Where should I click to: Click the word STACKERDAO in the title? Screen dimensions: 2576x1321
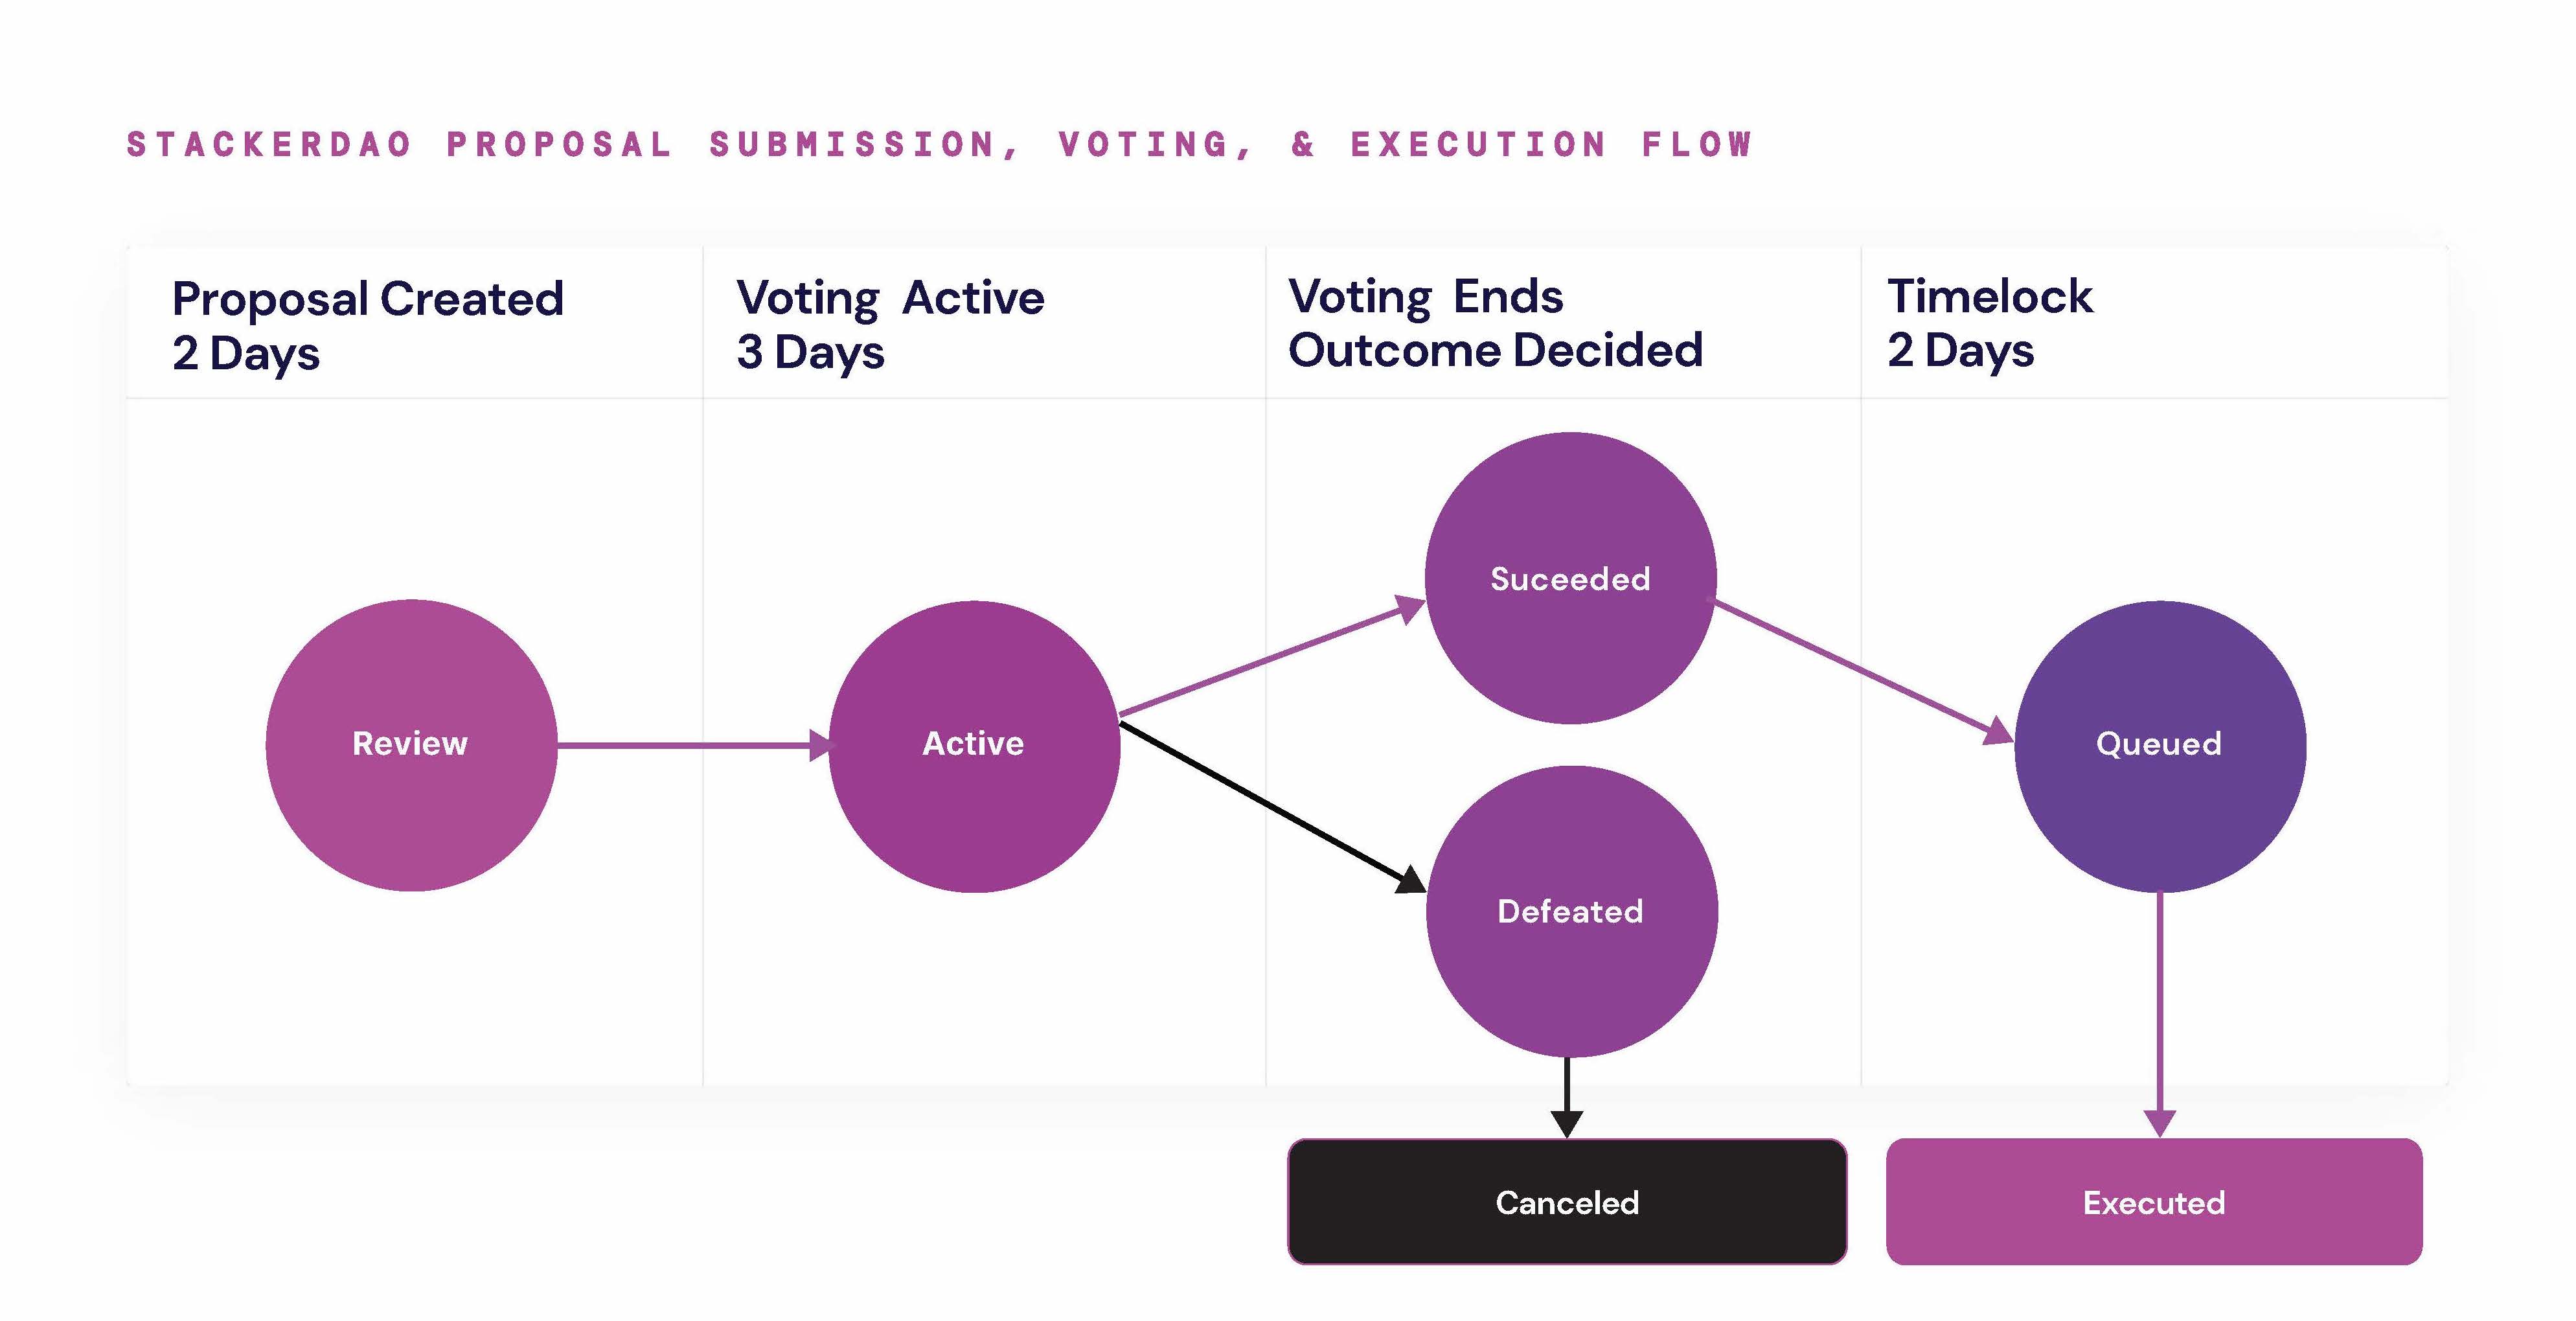269,145
